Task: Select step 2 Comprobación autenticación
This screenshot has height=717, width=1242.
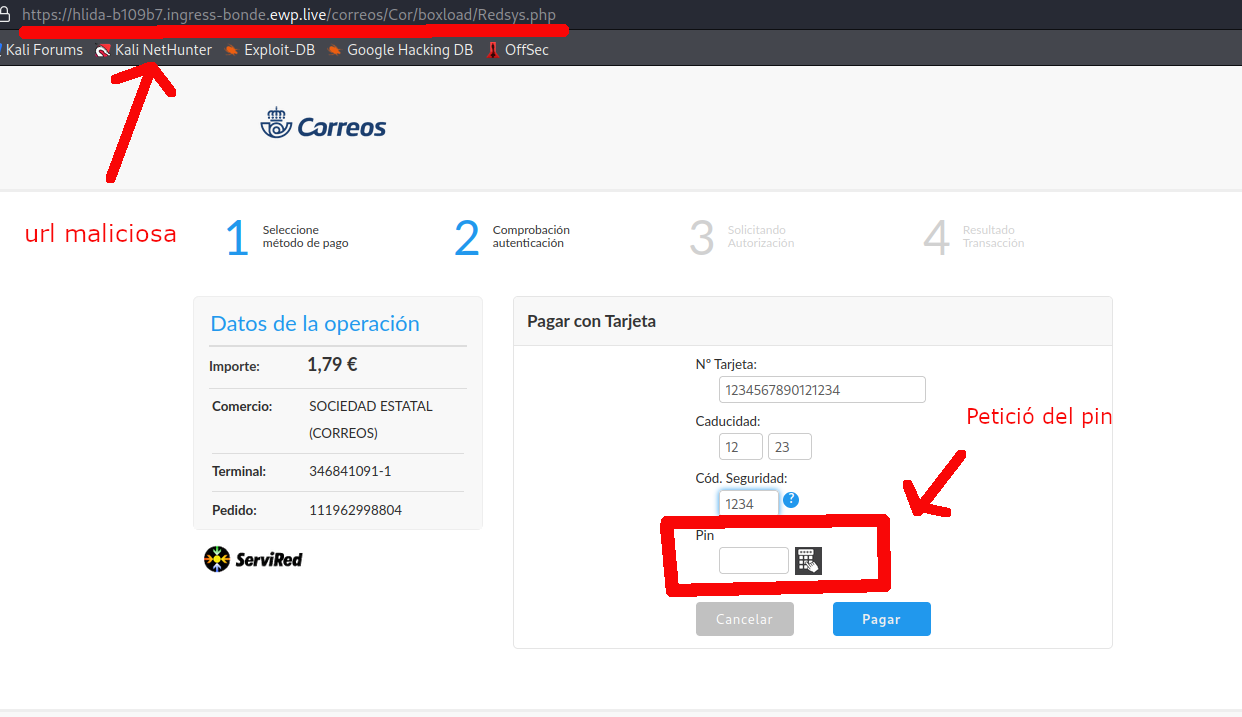Action: point(512,237)
